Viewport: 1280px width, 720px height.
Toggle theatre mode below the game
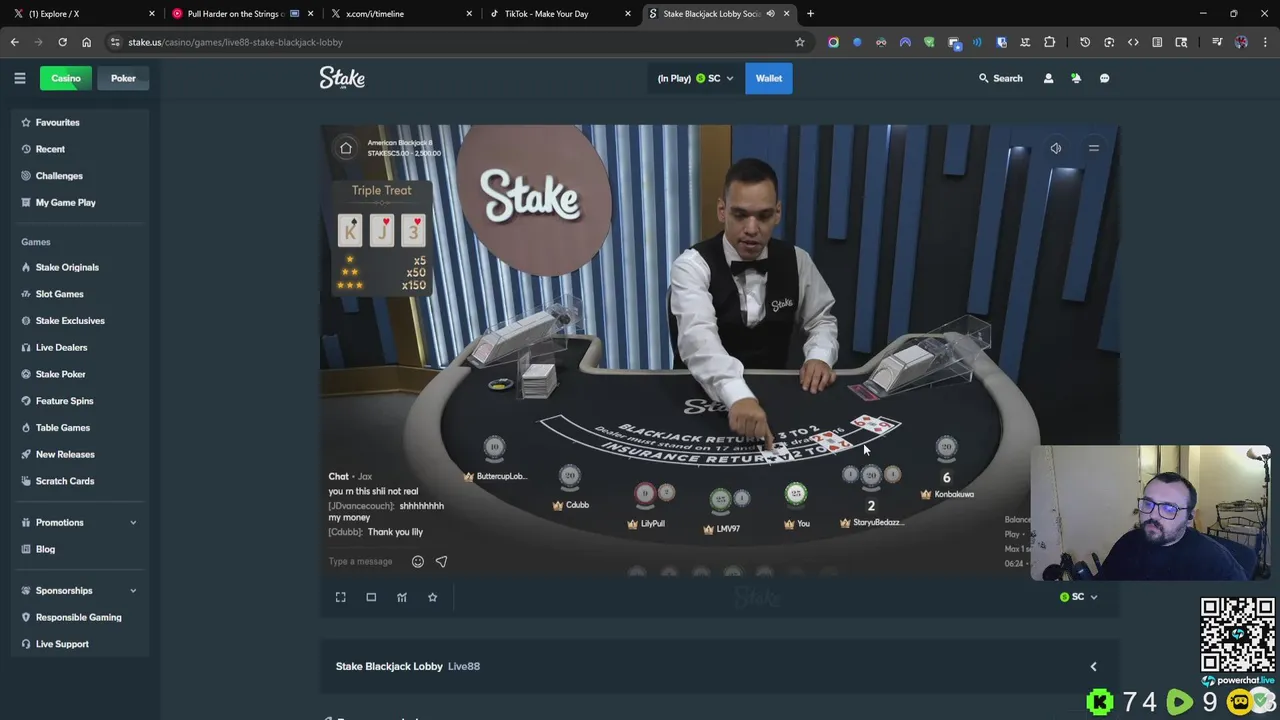(x=371, y=597)
